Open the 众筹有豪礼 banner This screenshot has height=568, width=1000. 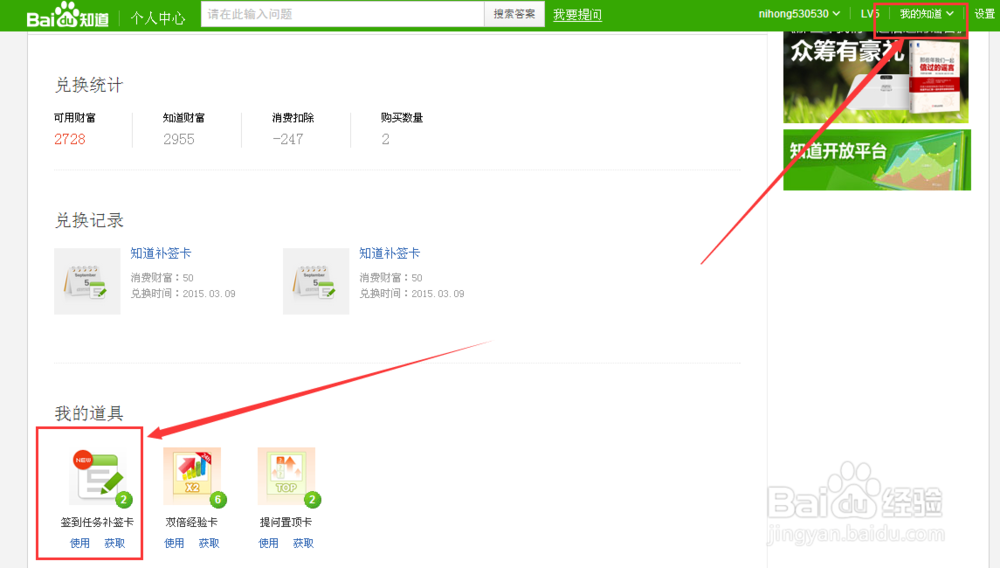pos(876,77)
